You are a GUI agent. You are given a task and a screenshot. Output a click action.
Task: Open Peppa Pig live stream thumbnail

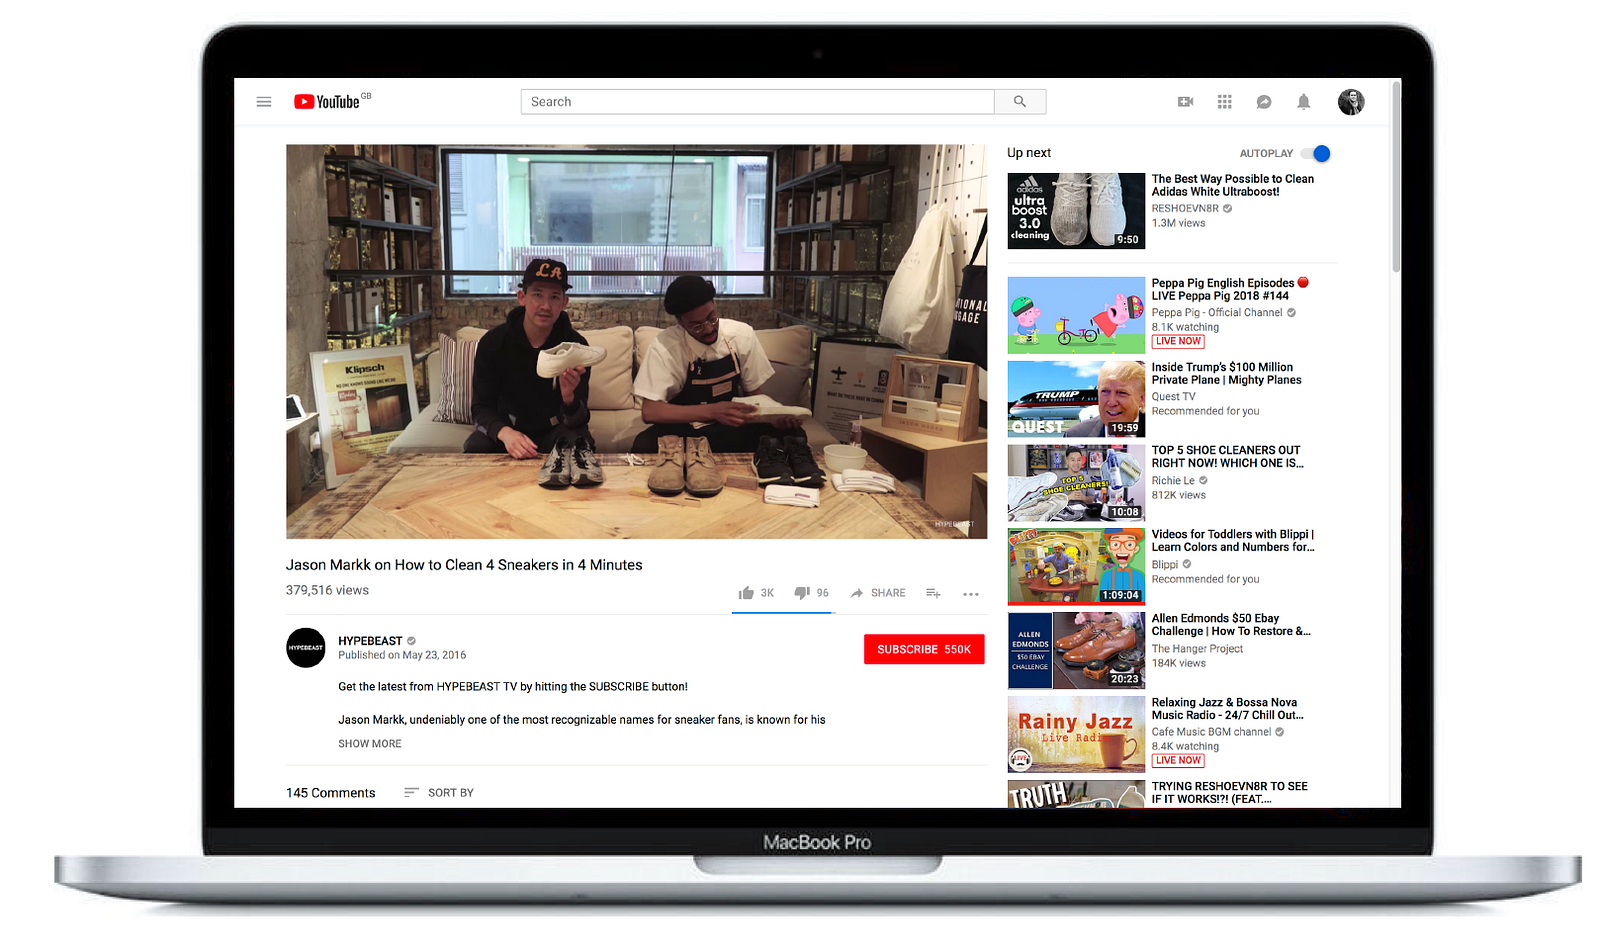pos(1076,315)
